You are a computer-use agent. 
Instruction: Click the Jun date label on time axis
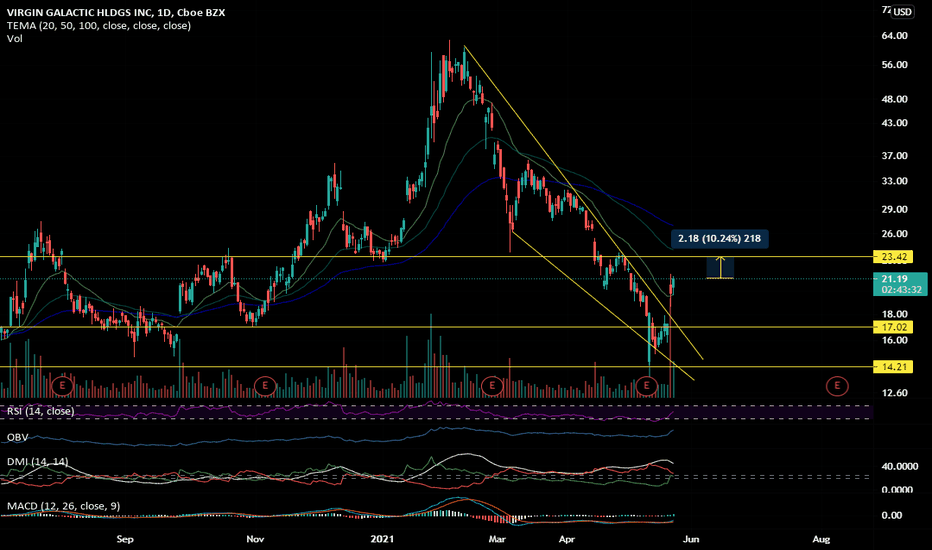point(691,539)
